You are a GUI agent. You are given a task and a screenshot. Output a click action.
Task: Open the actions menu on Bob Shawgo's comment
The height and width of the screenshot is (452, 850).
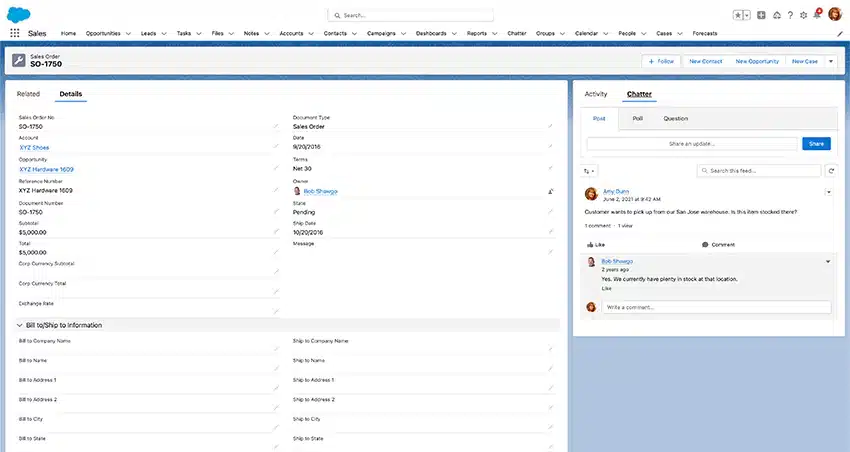coord(828,261)
